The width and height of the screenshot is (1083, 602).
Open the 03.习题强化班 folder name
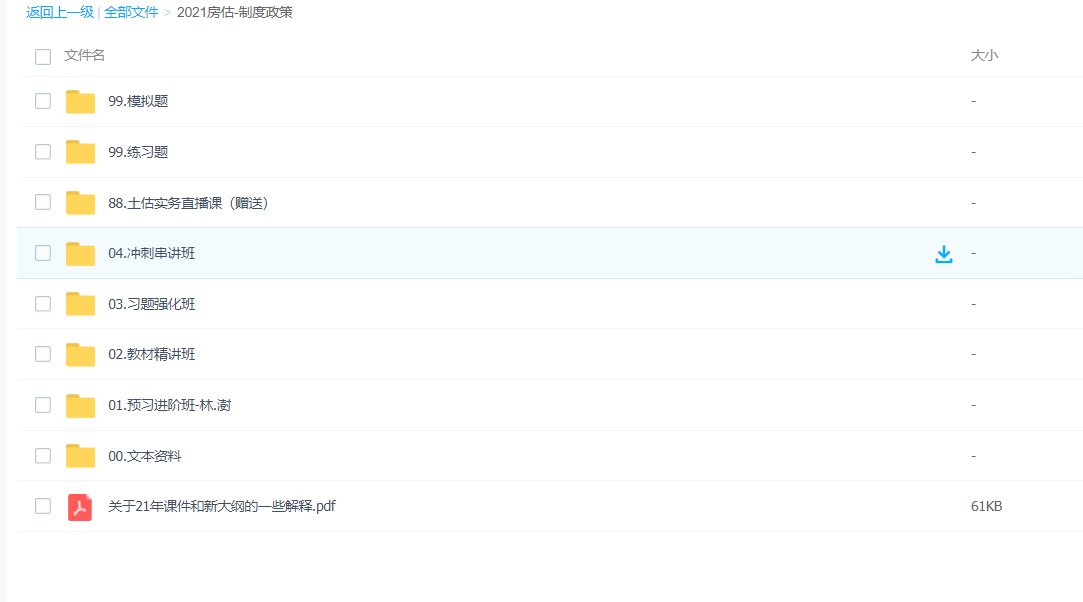[151, 304]
